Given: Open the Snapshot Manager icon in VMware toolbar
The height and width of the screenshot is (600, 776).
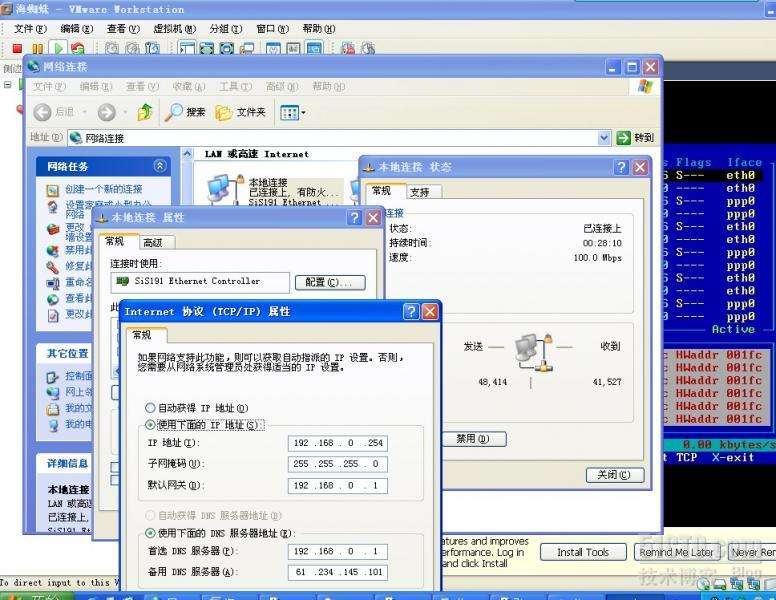Looking at the screenshot, I should 152,49.
